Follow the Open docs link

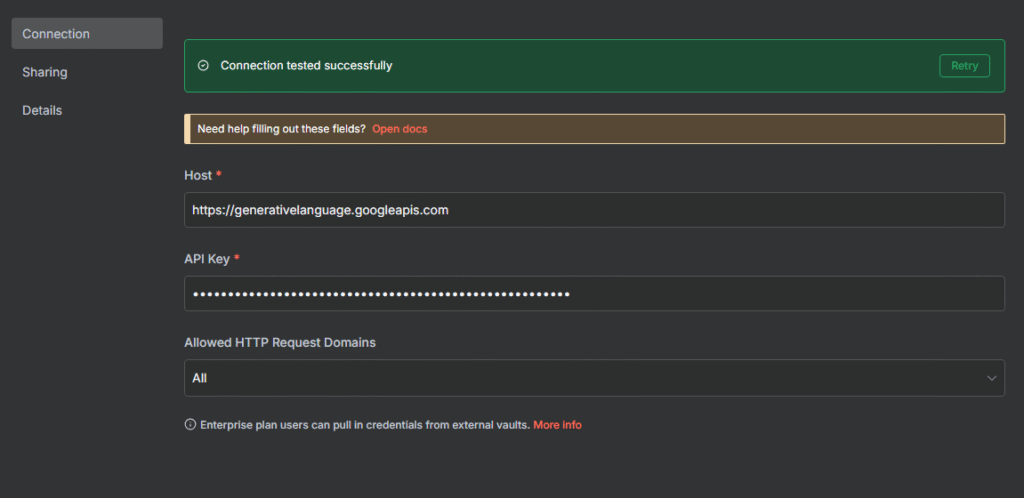click(400, 129)
